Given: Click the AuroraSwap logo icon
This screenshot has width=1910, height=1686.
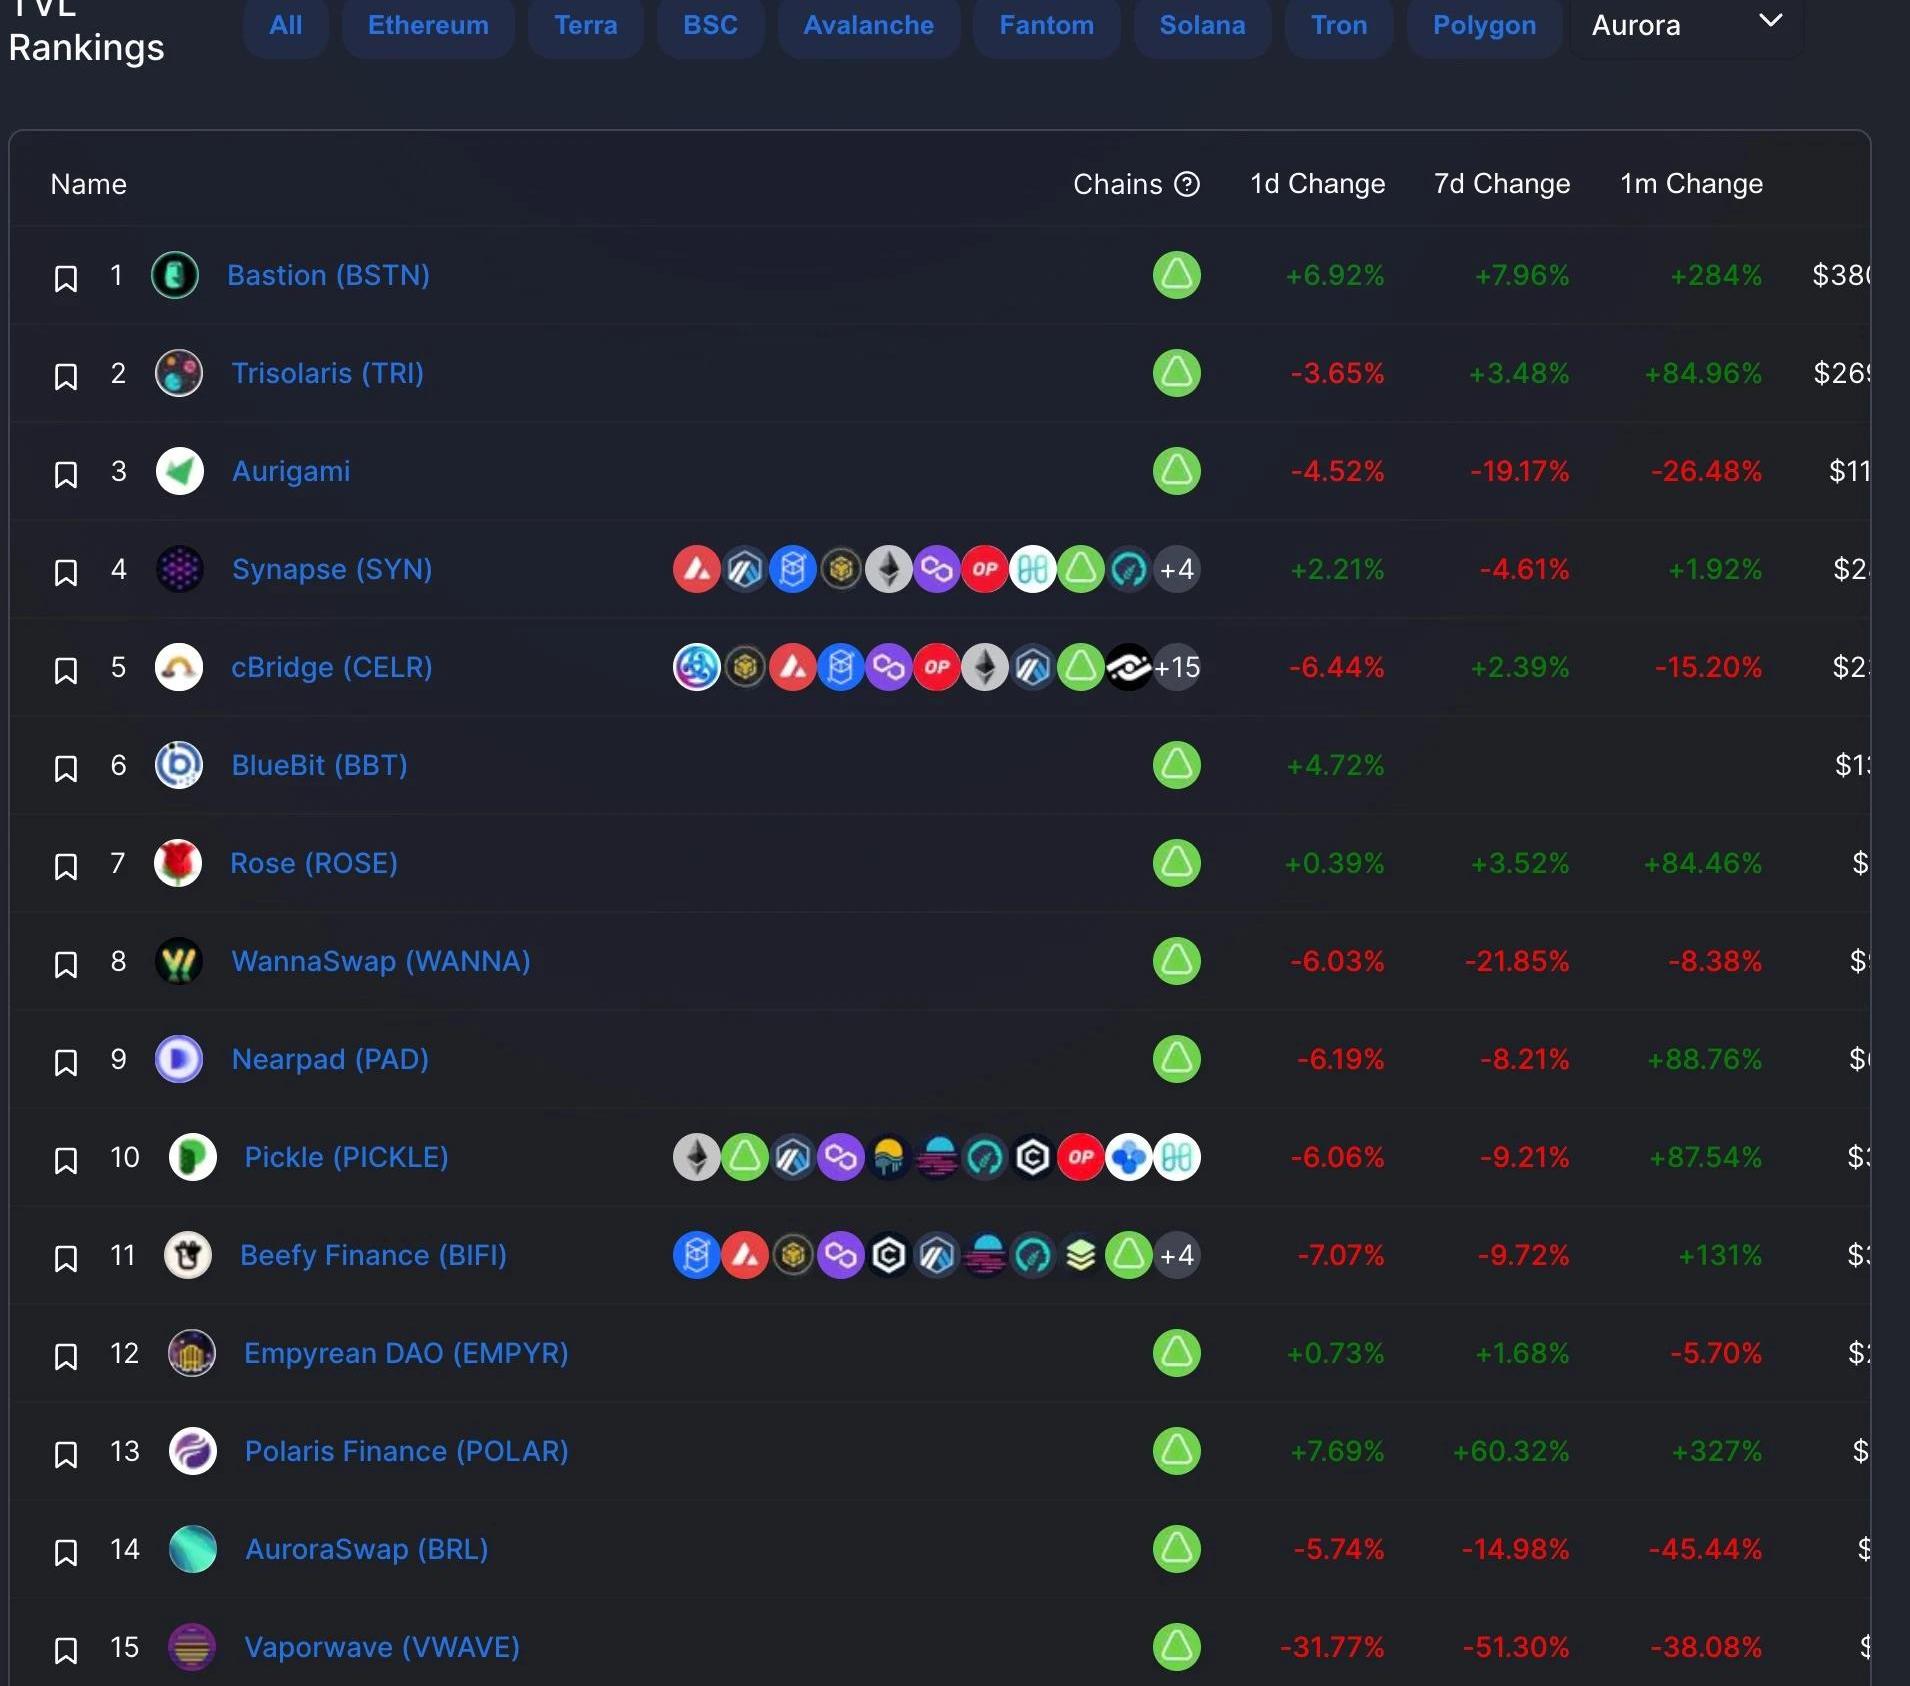Looking at the screenshot, I should click(193, 1549).
